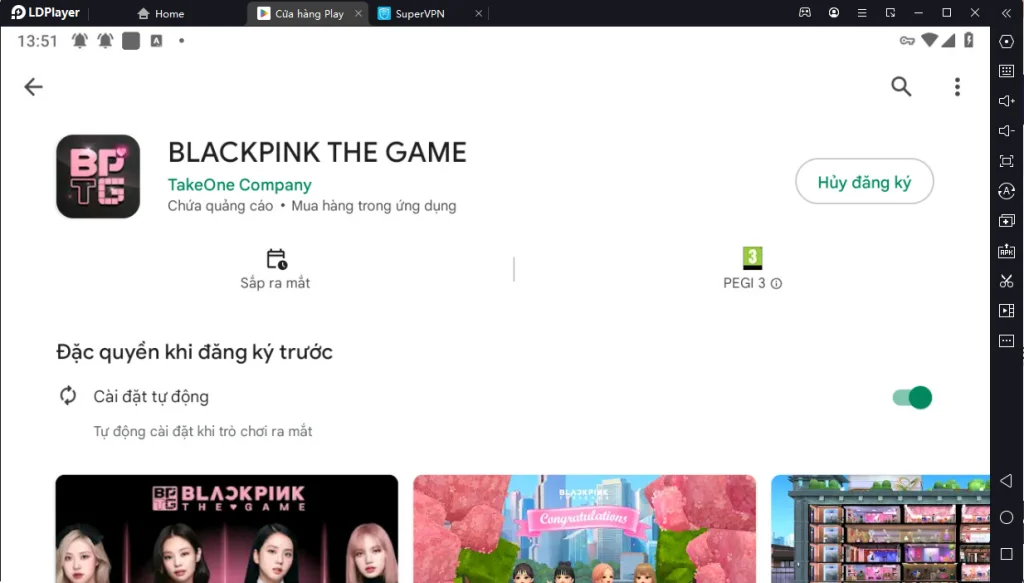Click the PEGI 3 info icon

776,283
